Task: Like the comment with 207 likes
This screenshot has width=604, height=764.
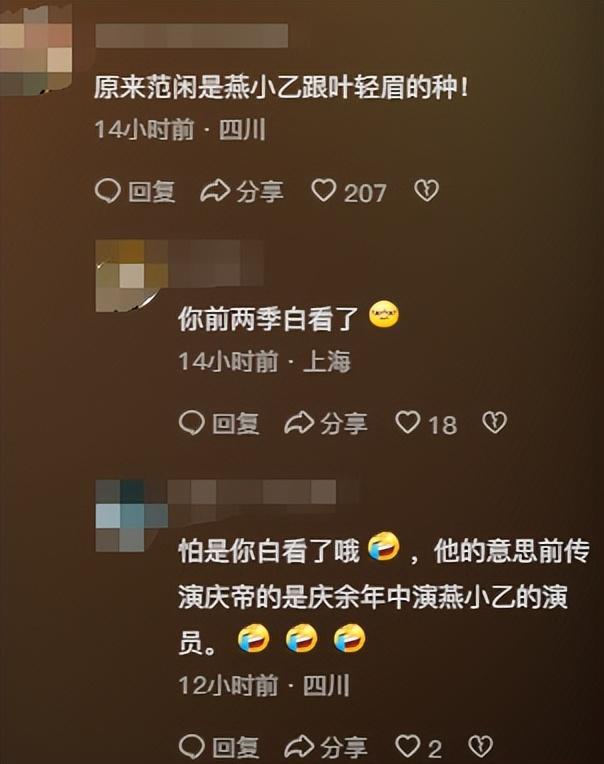Action: click(x=324, y=191)
